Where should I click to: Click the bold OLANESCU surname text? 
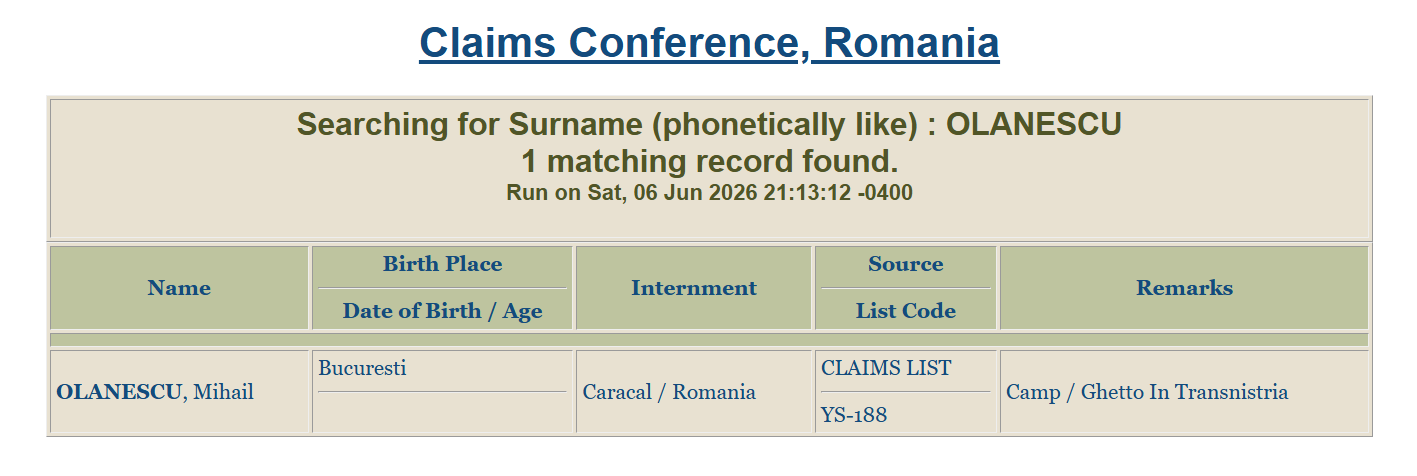(120, 392)
